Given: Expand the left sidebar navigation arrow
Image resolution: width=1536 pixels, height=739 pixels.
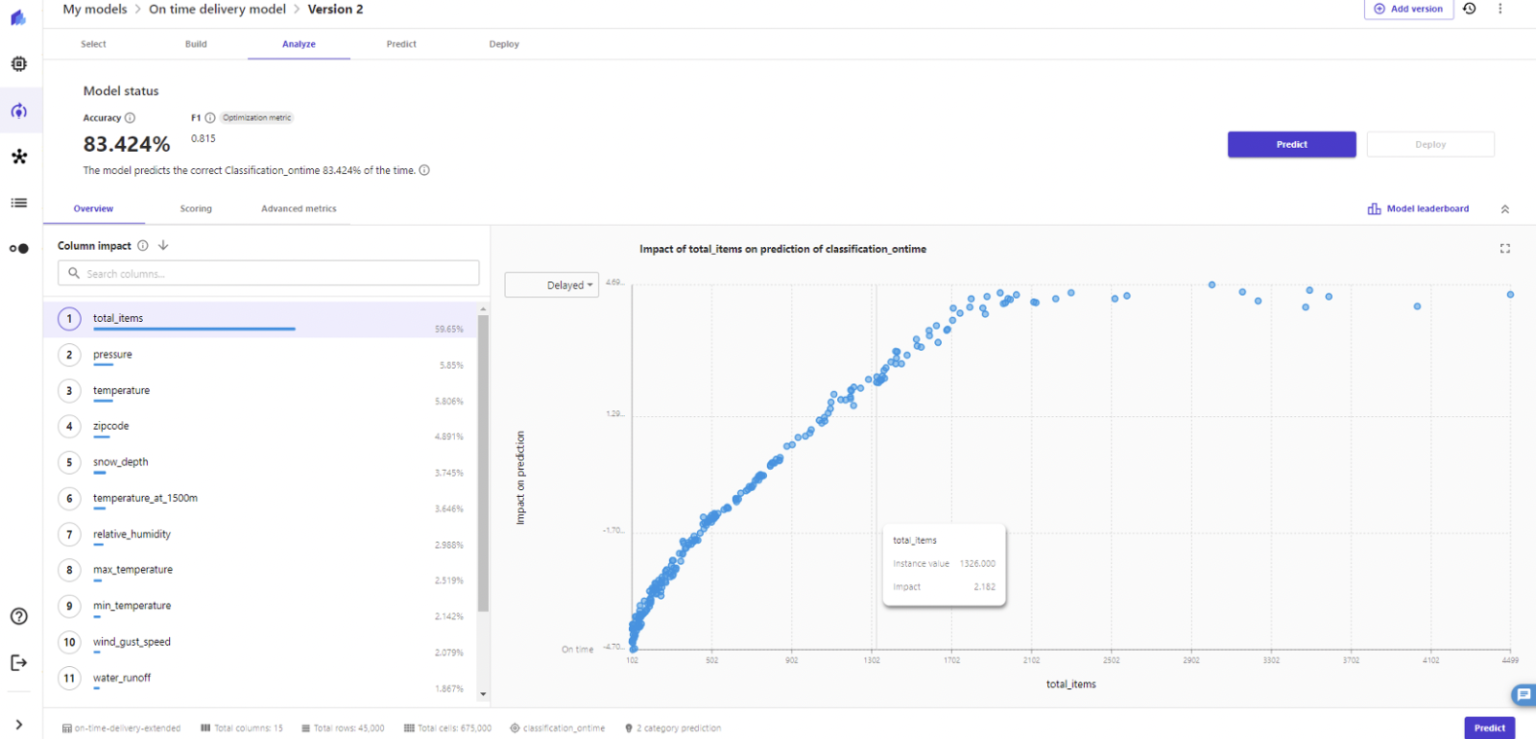Looking at the screenshot, I should (x=18, y=725).
